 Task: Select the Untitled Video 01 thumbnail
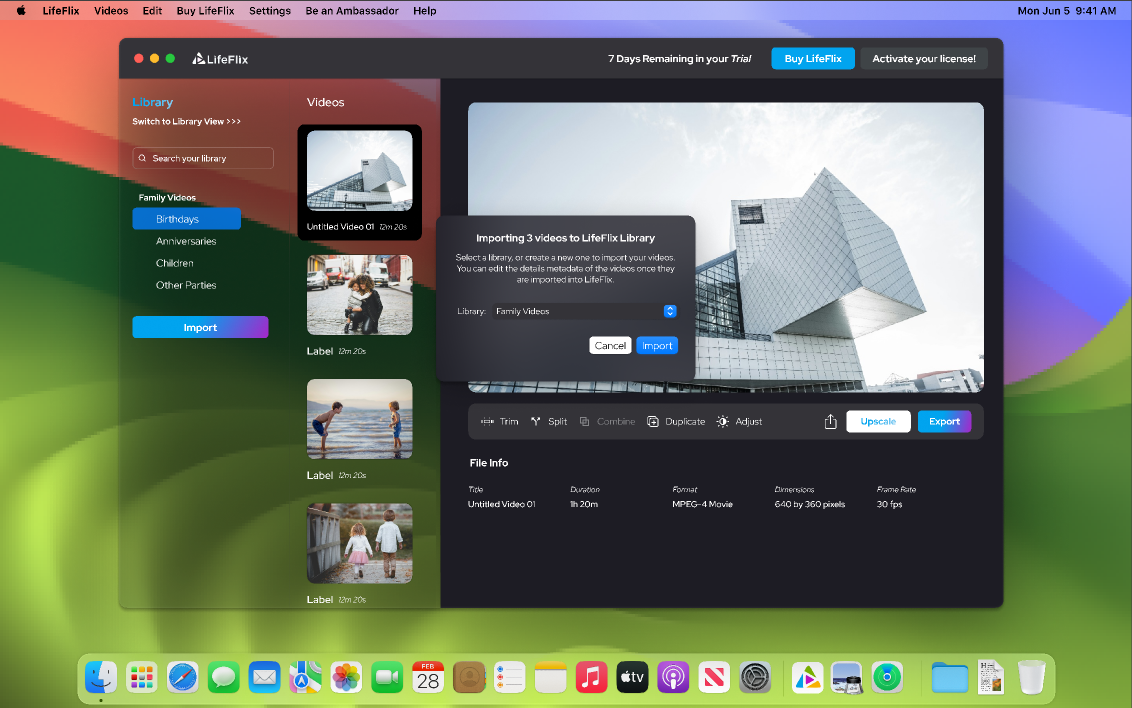pyautogui.click(x=360, y=171)
